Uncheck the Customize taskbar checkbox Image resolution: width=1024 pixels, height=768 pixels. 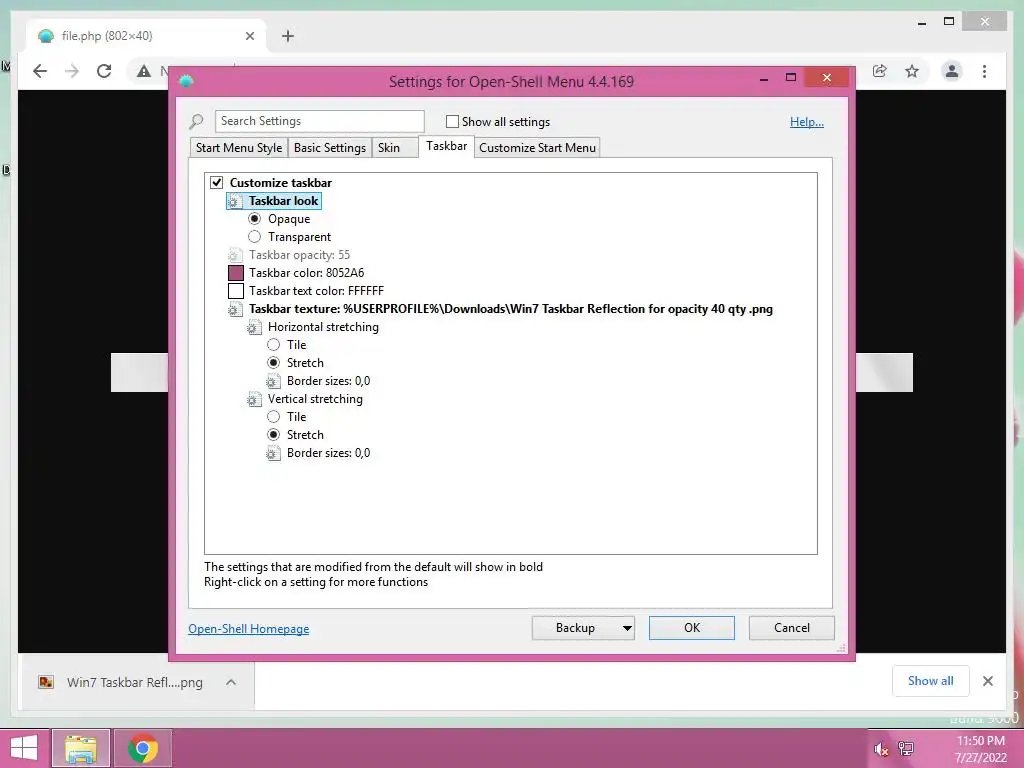click(x=216, y=182)
